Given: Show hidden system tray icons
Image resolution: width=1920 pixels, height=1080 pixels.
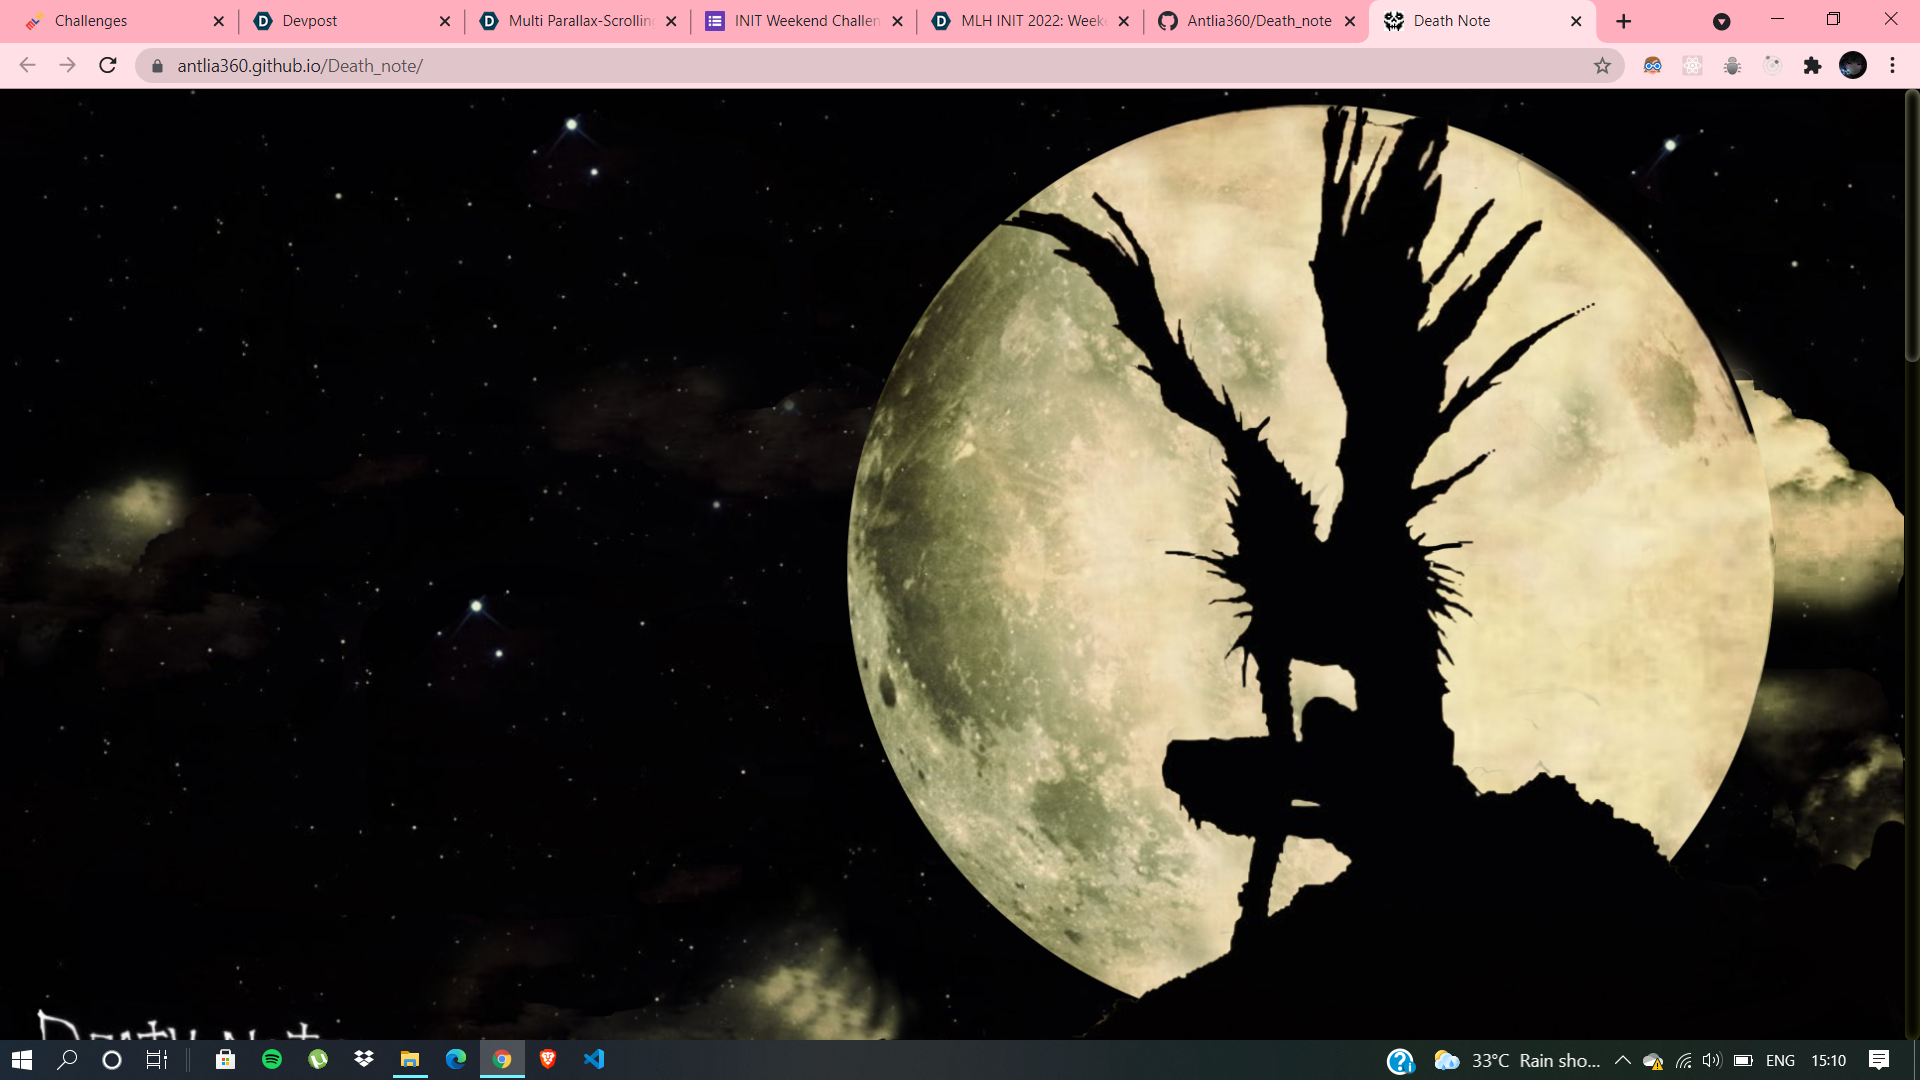Looking at the screenshot, I should [1622, 1060].
